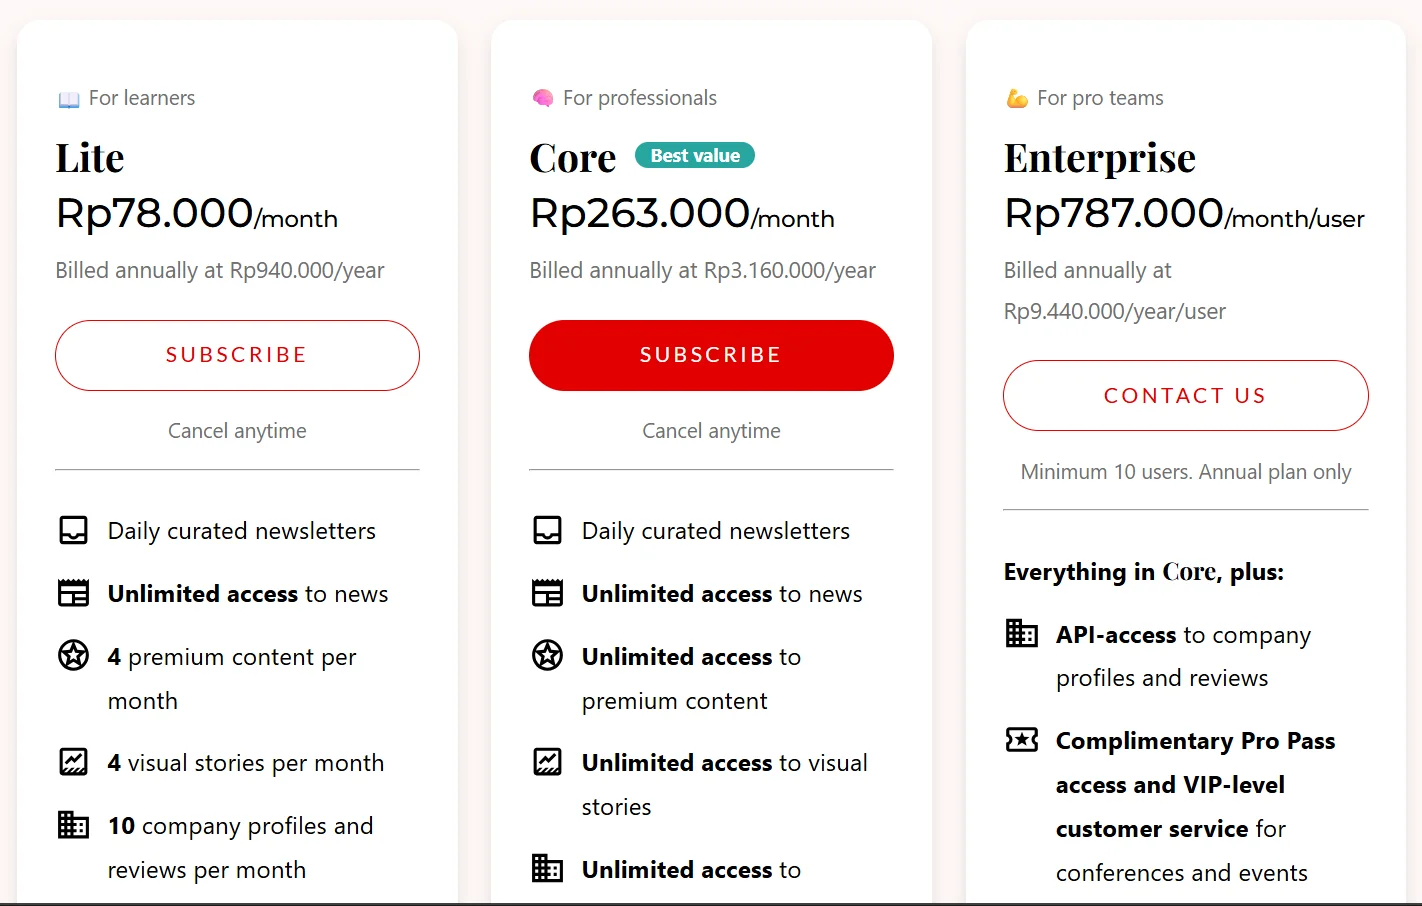Subscribe to the Core plan
The height and width of the screenshot is (906, 1422).
pos(711,355)
